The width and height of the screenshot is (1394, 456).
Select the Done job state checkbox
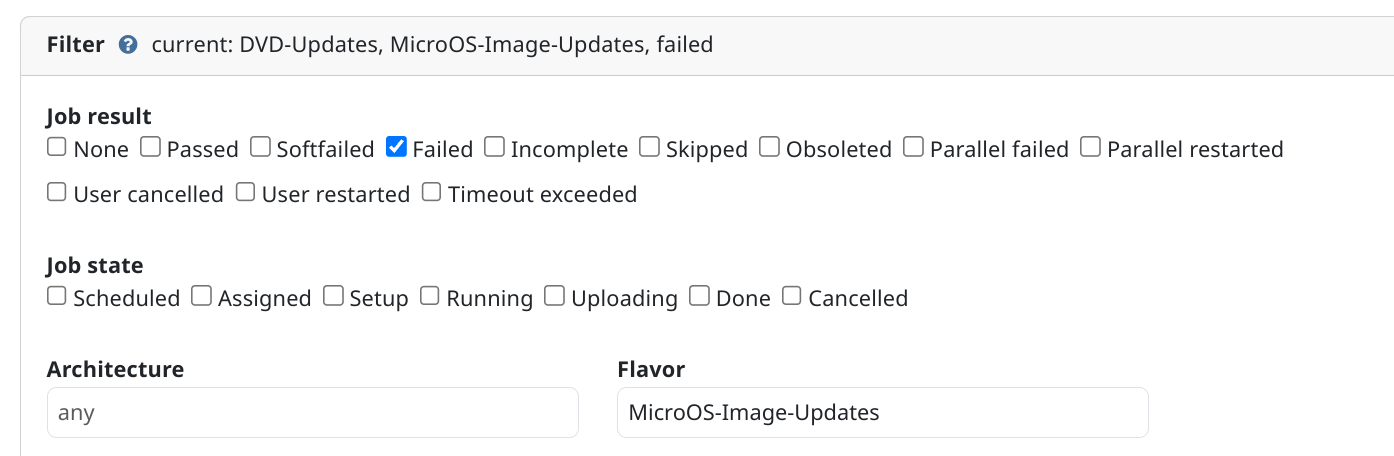click(700, 297)
